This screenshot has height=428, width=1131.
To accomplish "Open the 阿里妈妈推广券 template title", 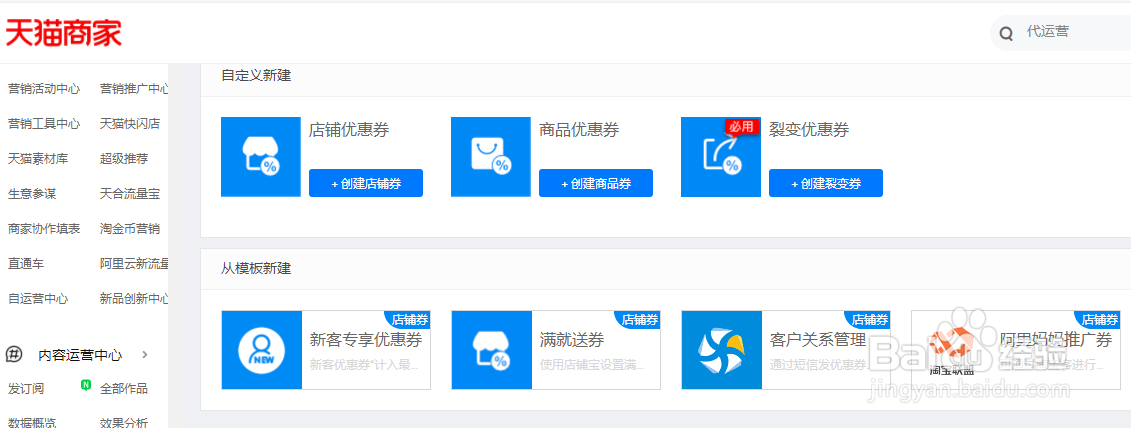I will (1056, 340).
